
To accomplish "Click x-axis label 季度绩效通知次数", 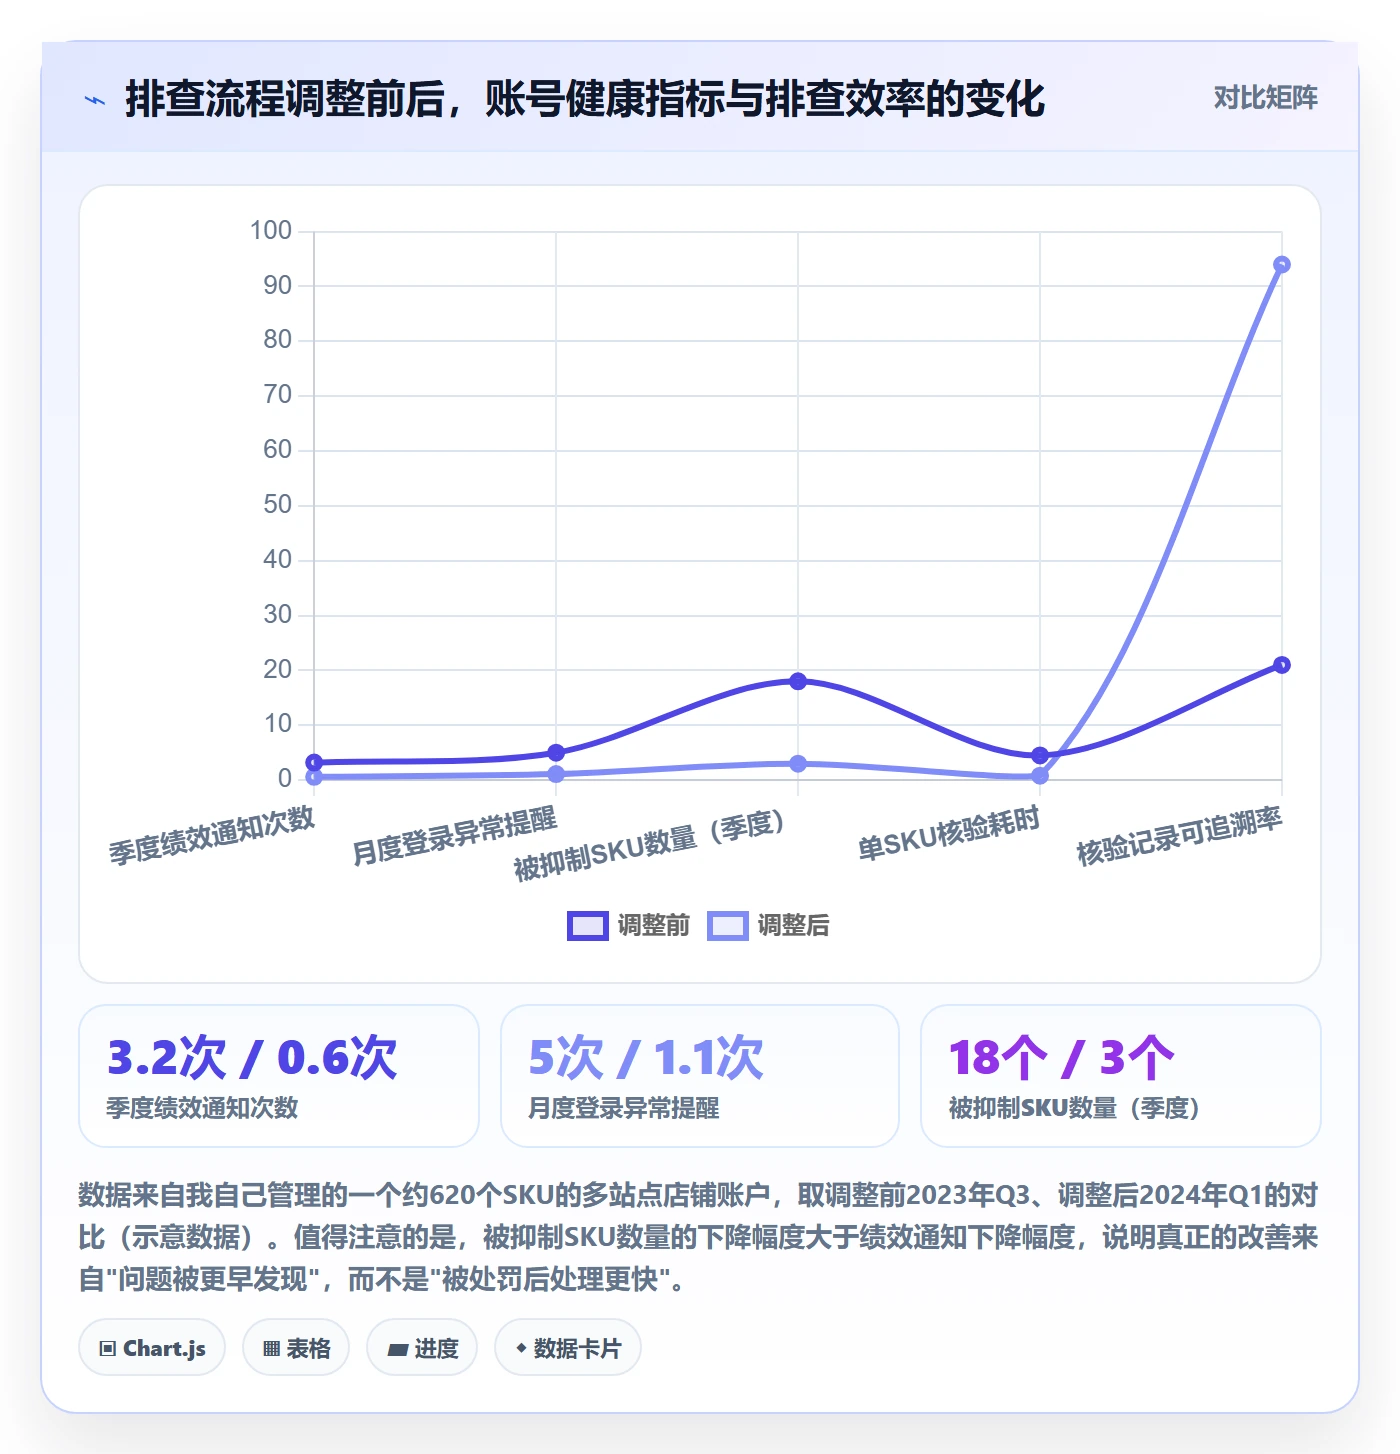I will 212,836.
